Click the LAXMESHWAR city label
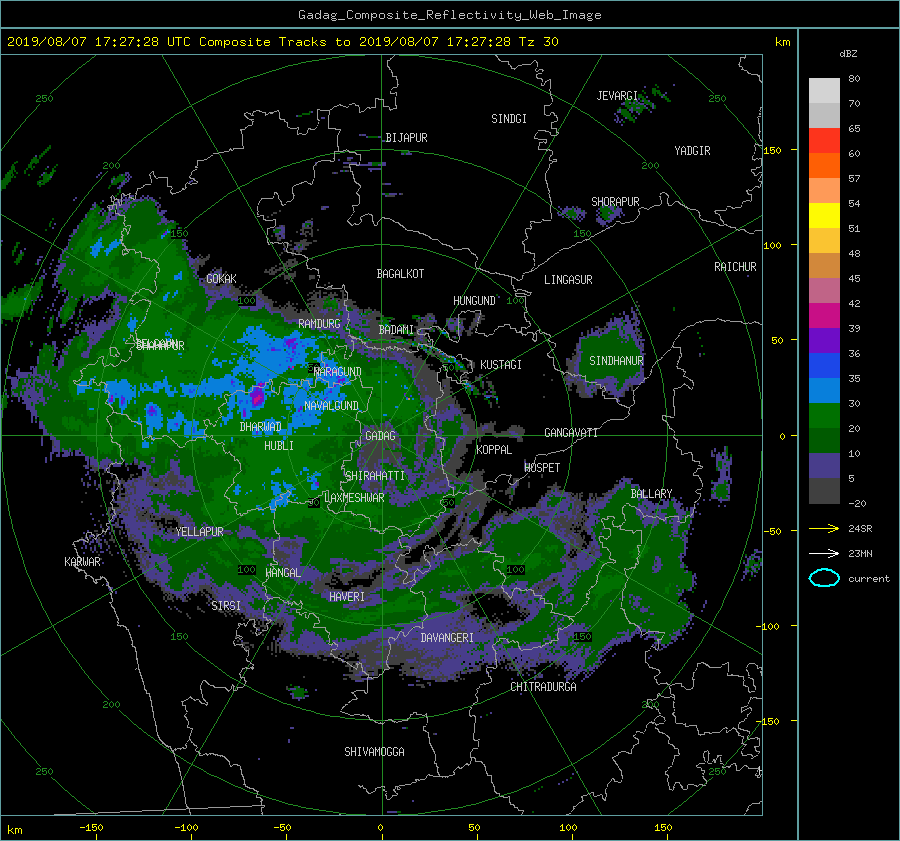Screen dimensions: 900x841 [x=354, y=498]
